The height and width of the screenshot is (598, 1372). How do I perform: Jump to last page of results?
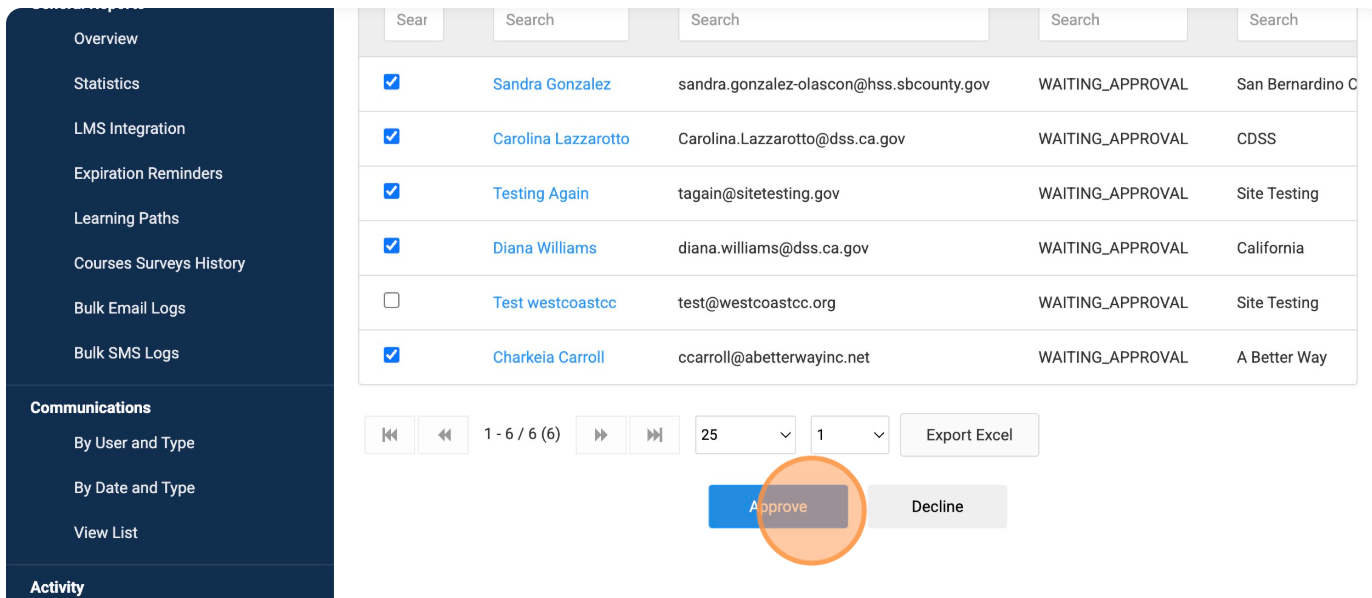pyautogui.click(x=655, y=435)
